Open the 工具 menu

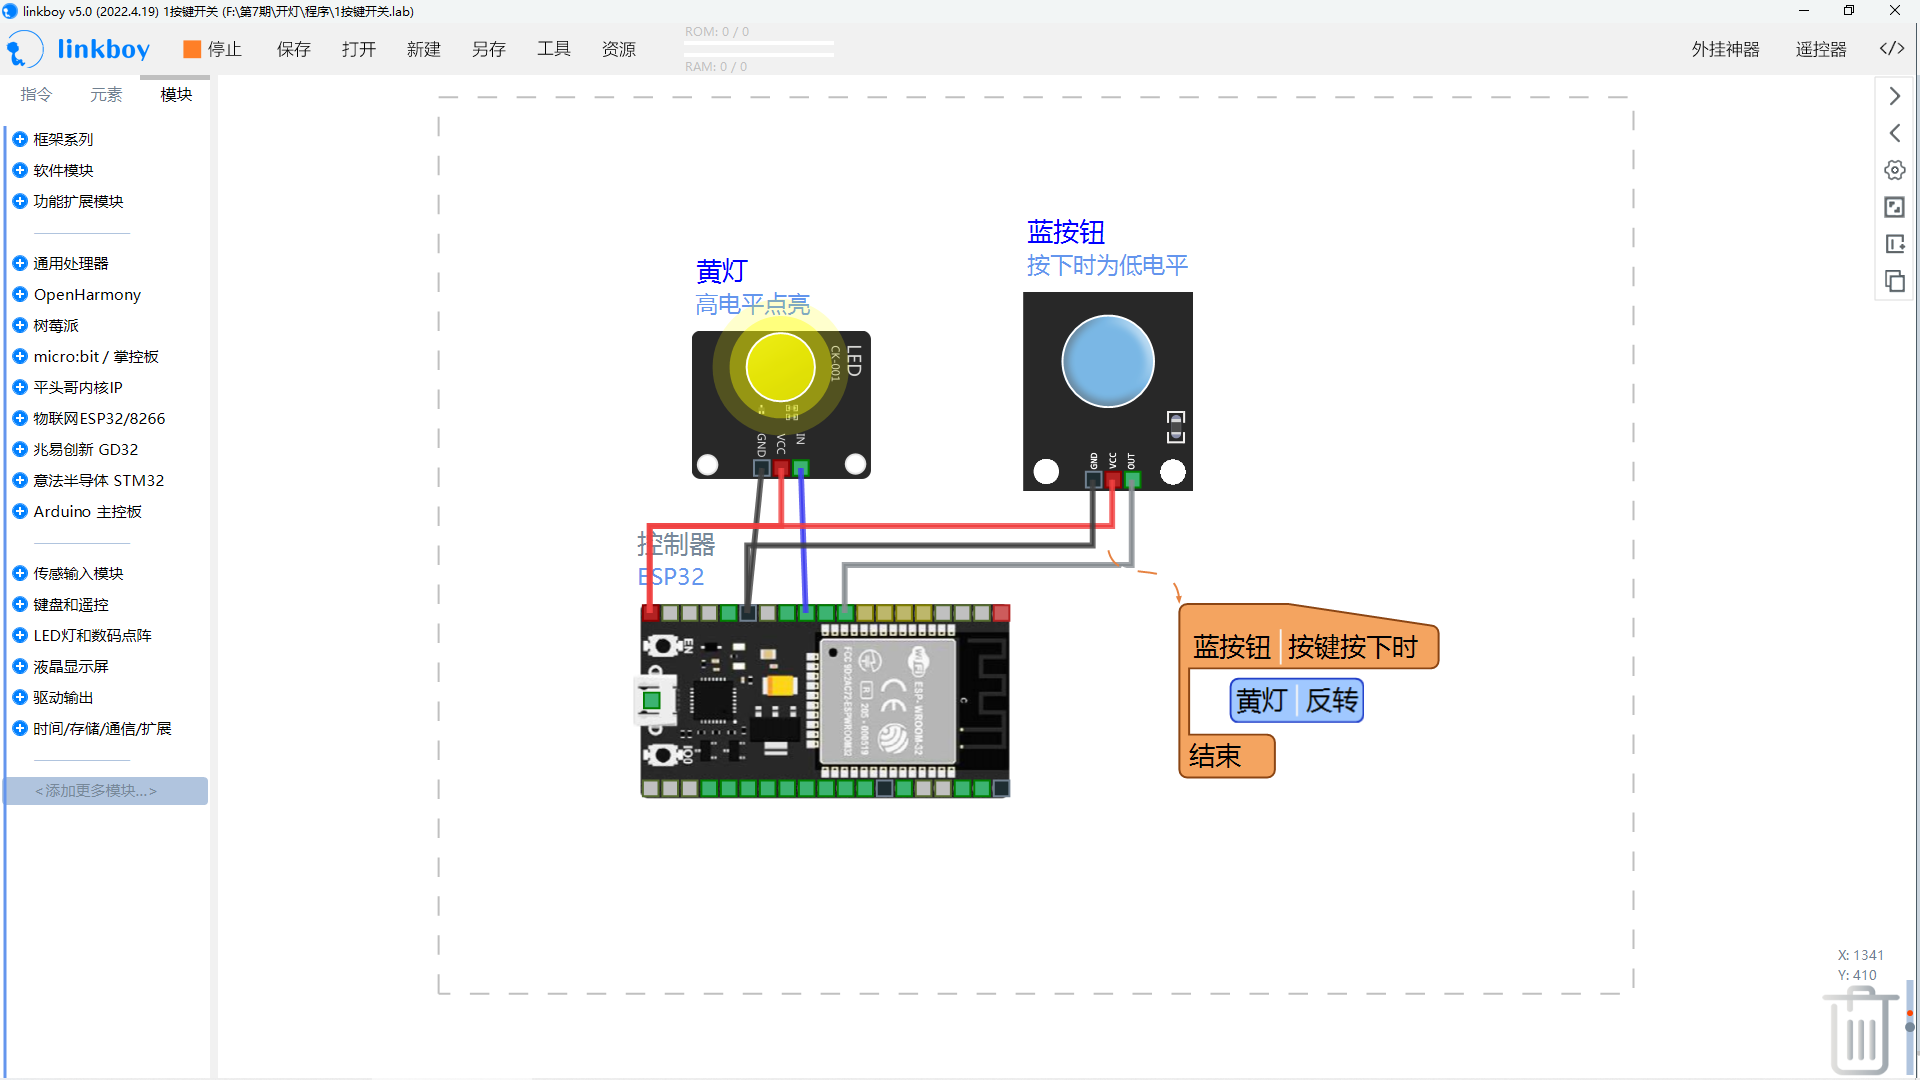[x=553, y=49]
